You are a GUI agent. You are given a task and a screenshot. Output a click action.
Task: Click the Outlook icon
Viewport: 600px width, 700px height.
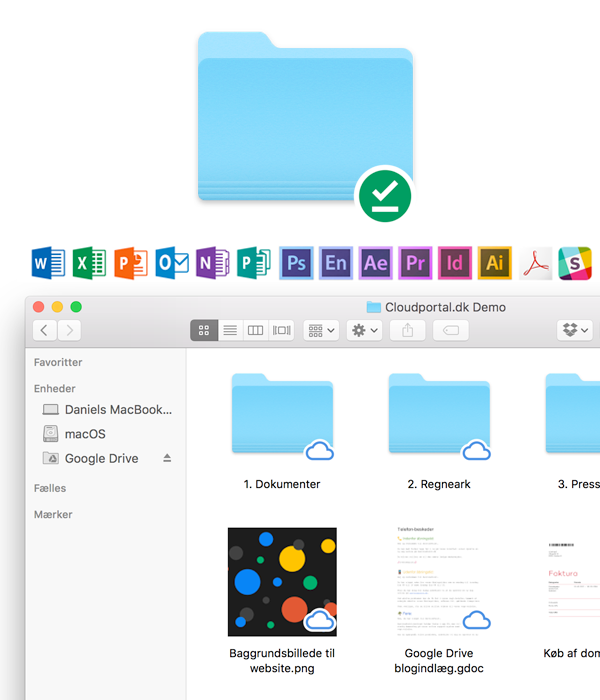coord(172,263)
